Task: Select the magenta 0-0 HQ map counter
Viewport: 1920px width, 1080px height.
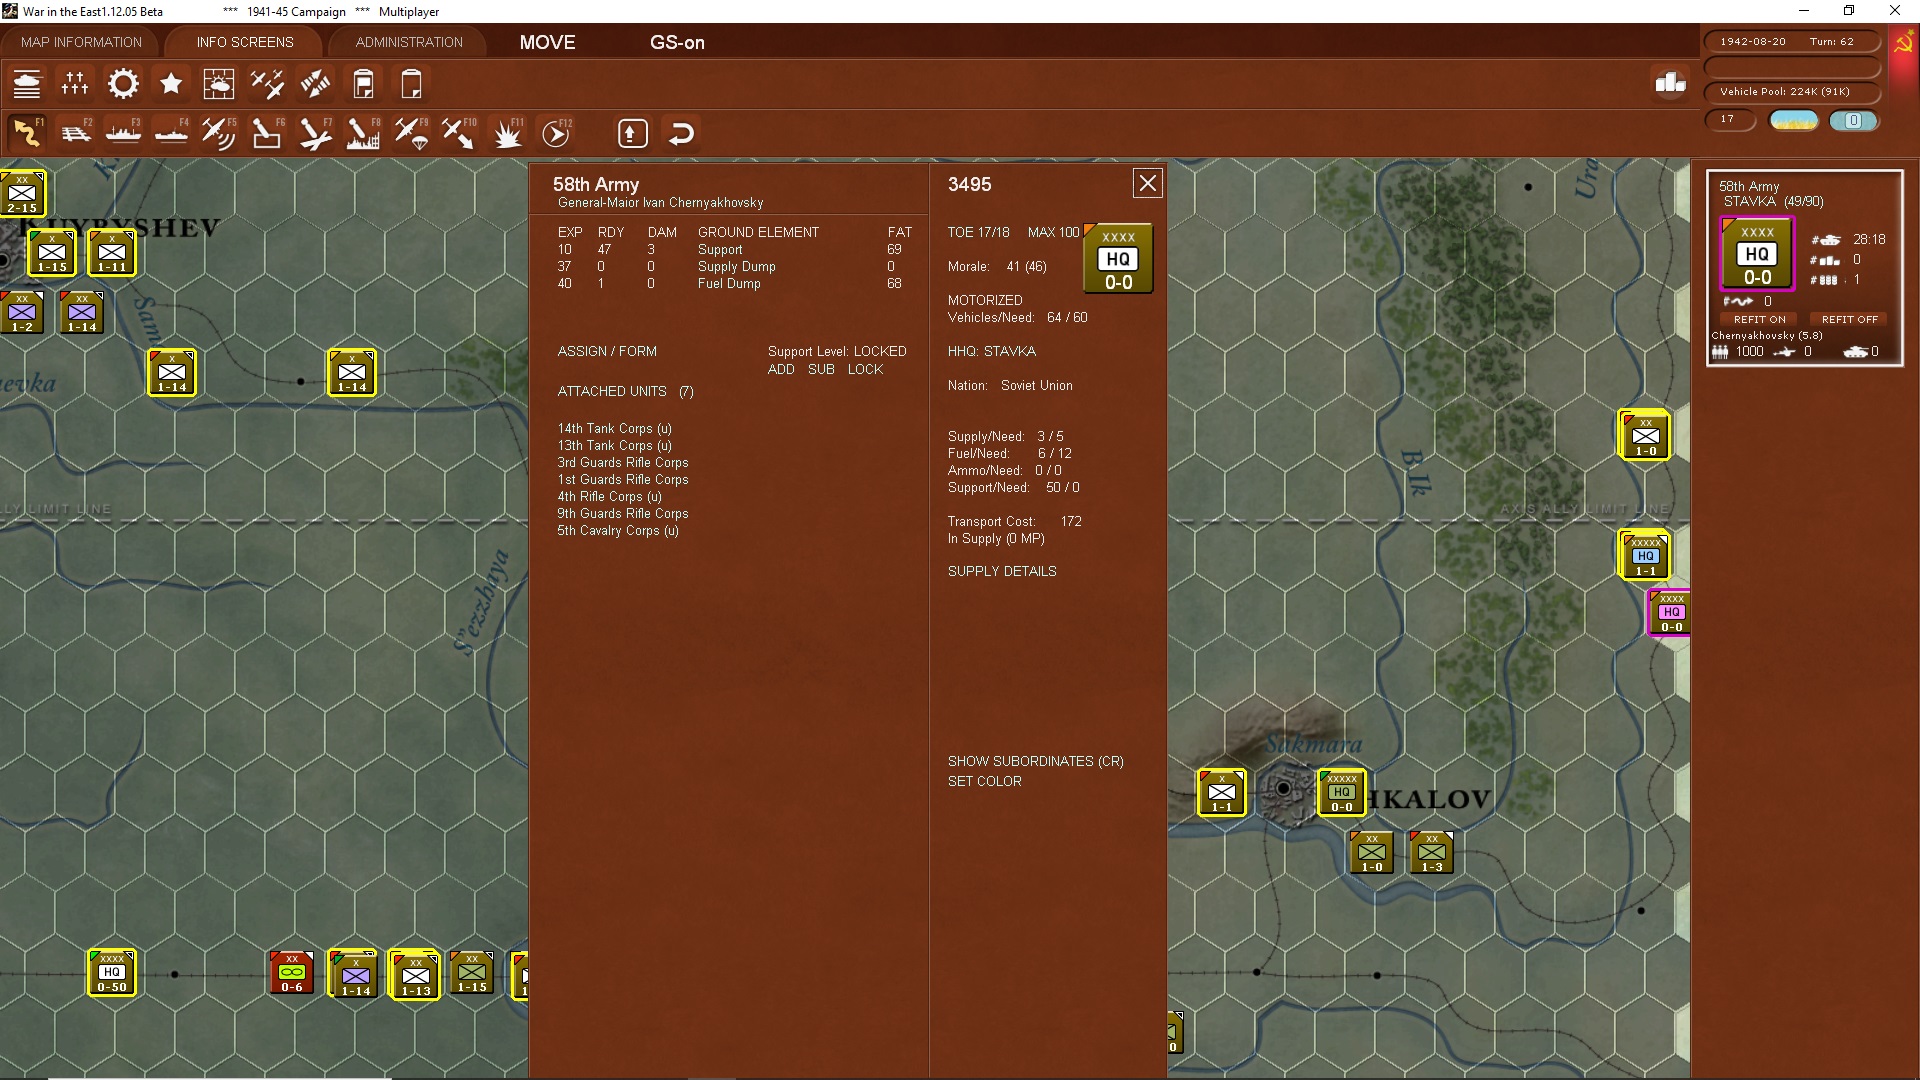Action: [1670, 612]
